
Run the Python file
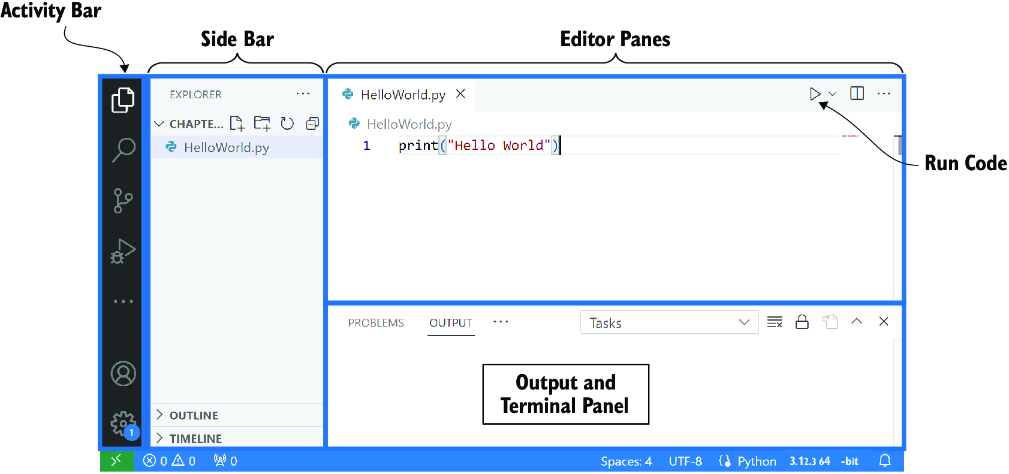click(x=815, y=94)
